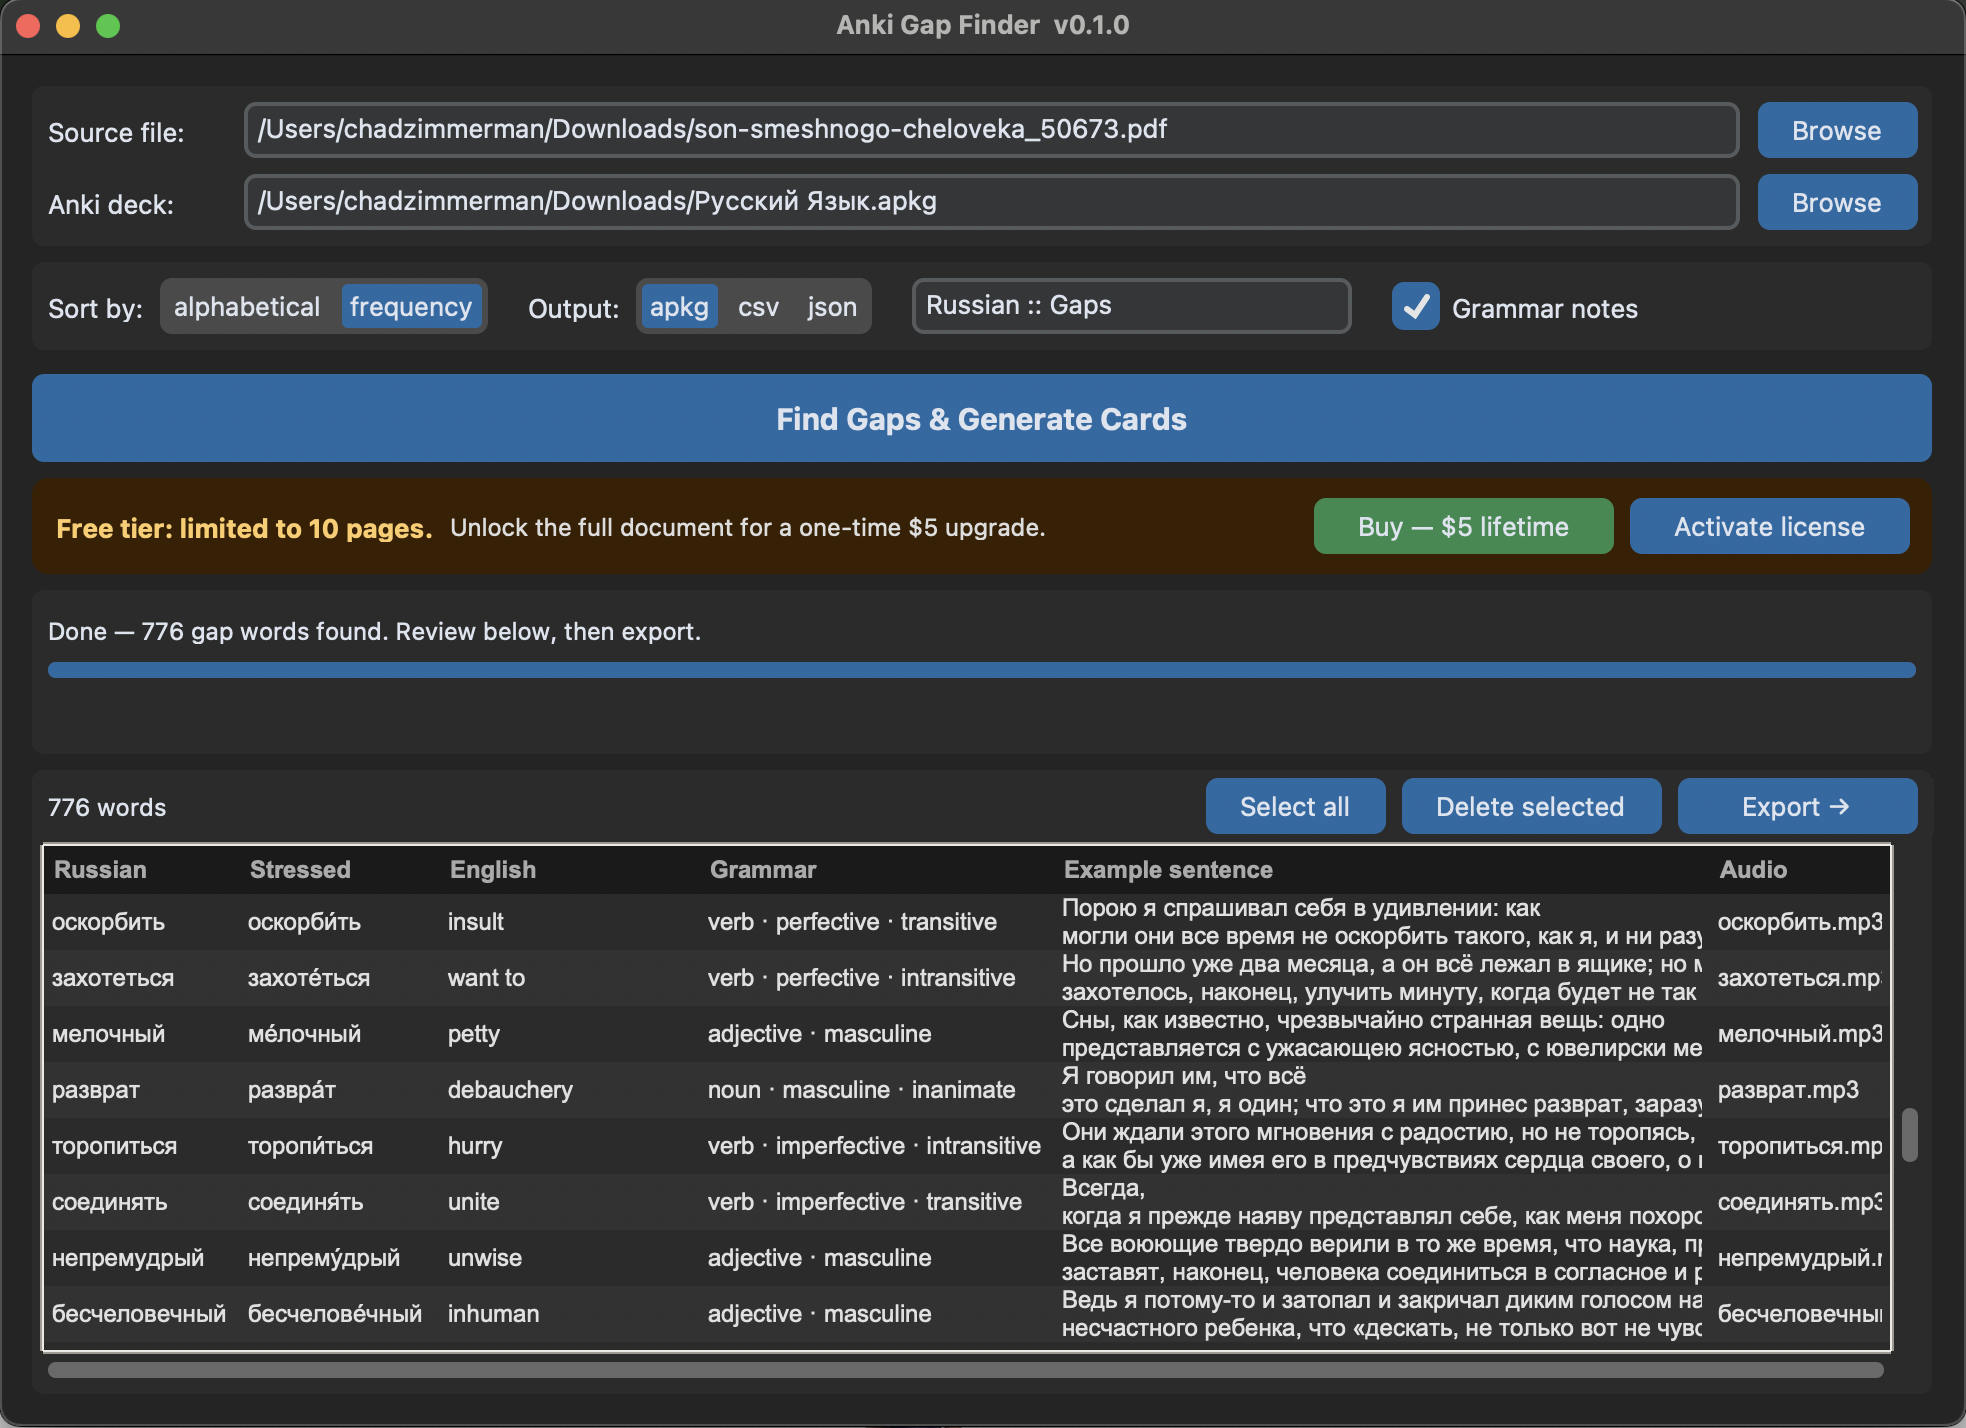Activate an existing license
This screenshot has width=1966, height=1428.
[1768, 526]
